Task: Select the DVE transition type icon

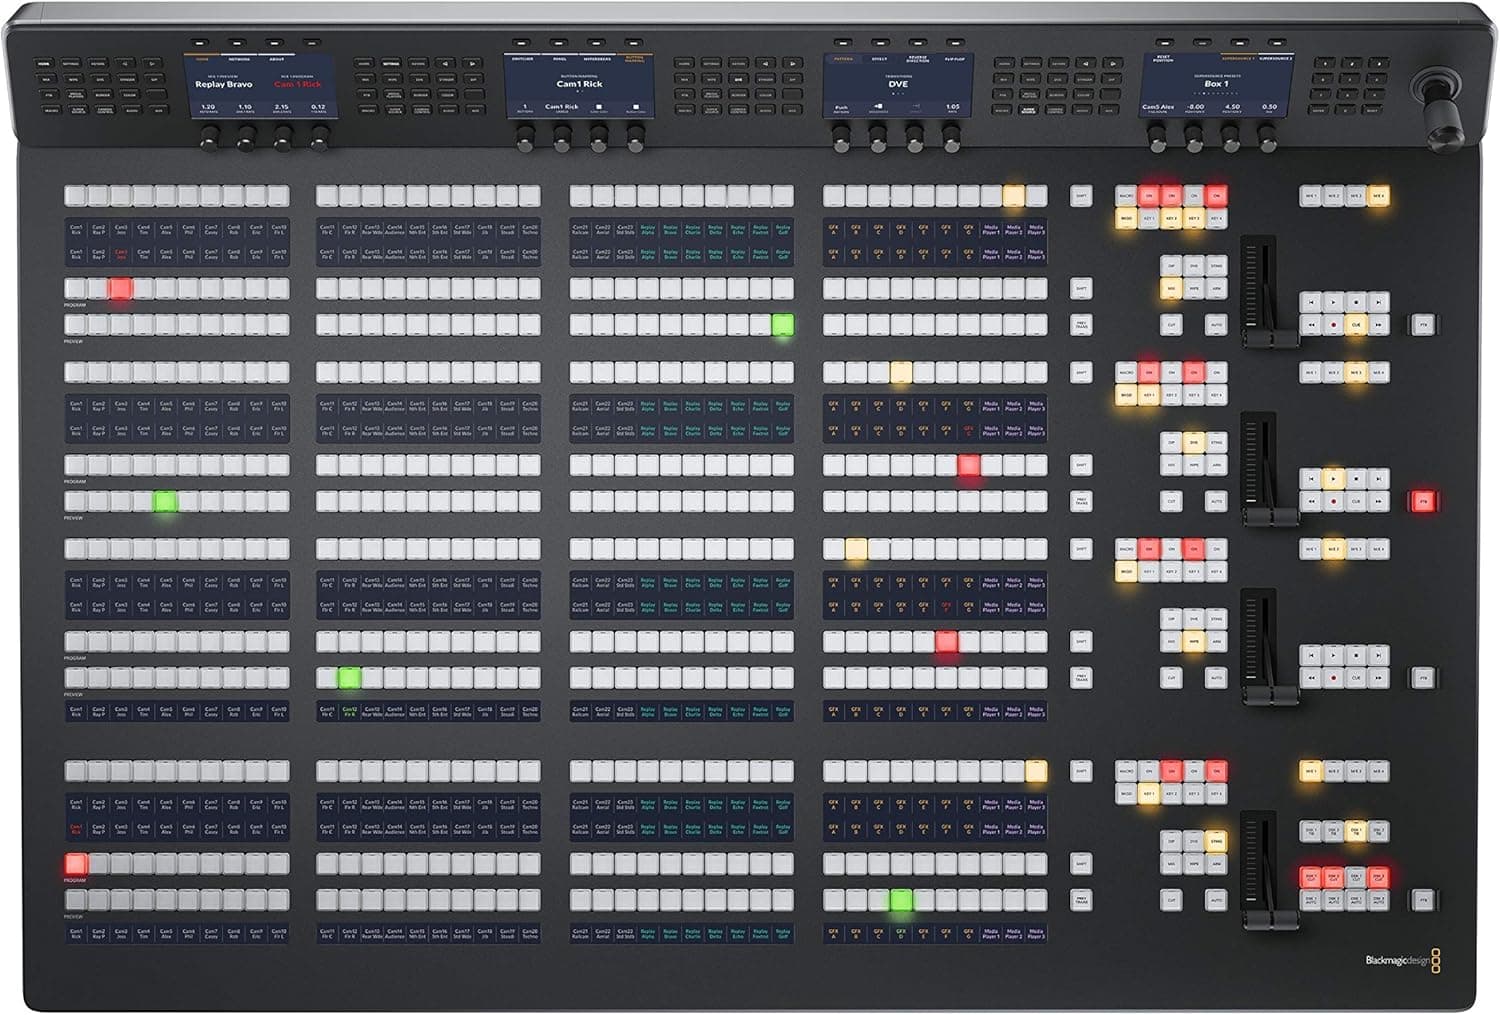Action: 1192,265
